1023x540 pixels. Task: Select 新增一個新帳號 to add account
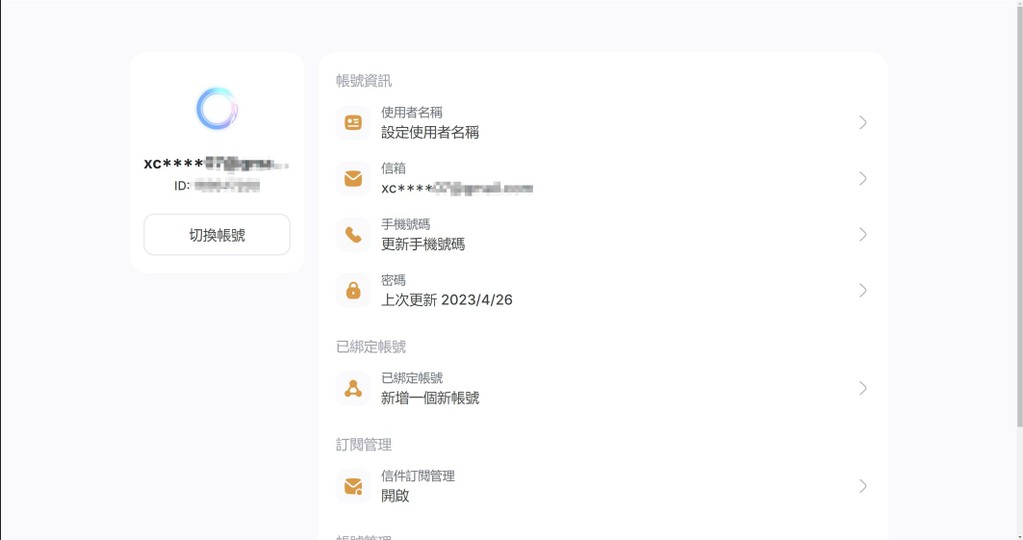point(430,398)
